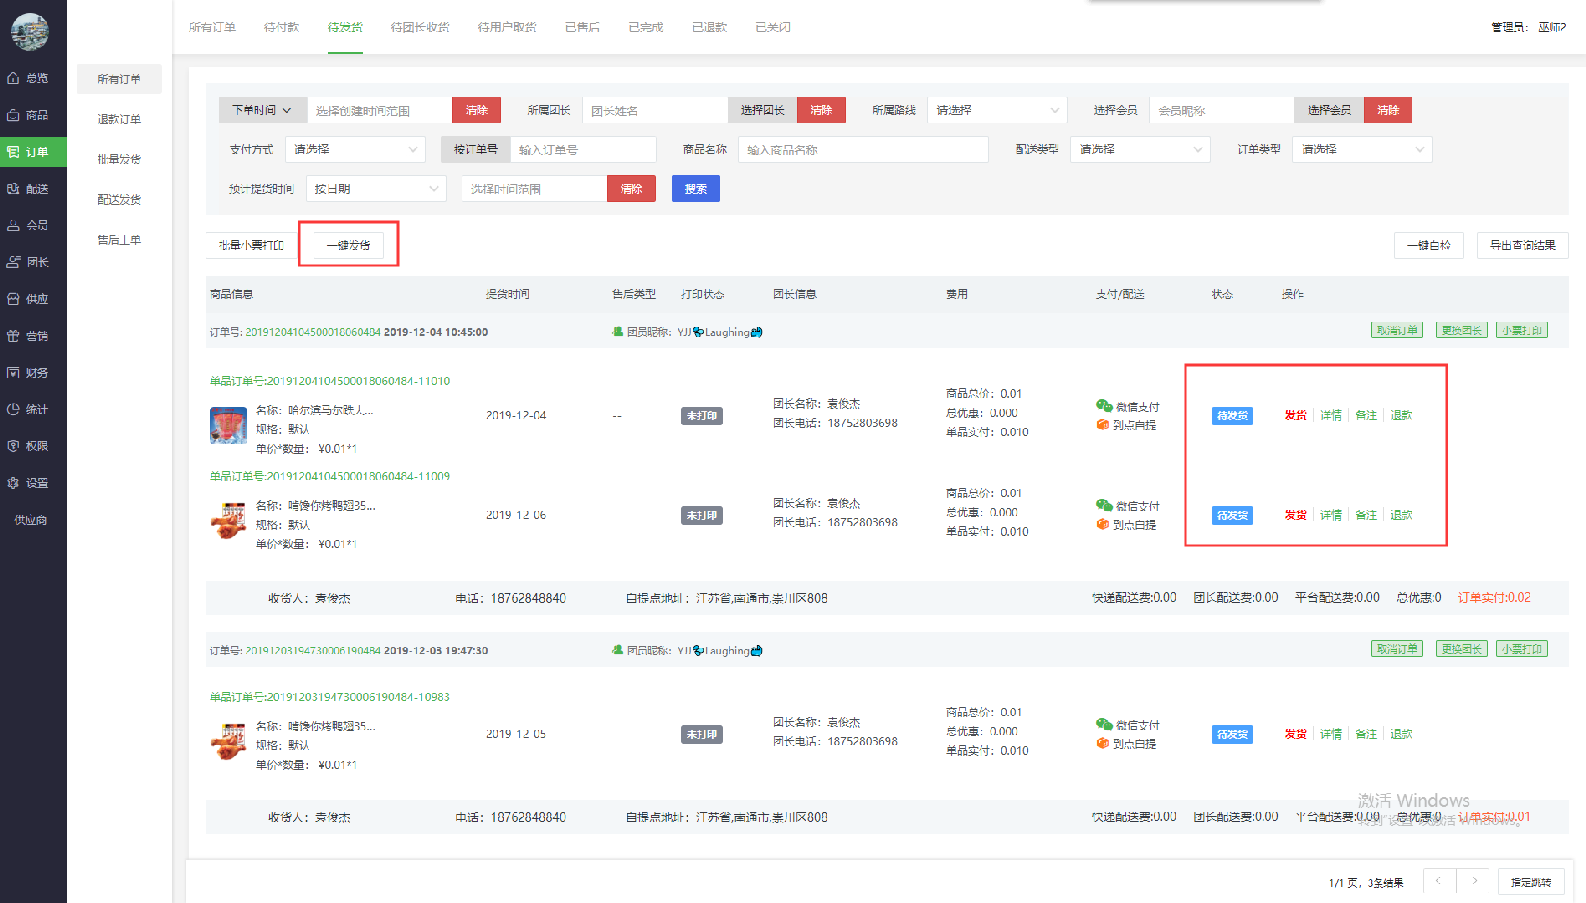Viewport: 1586px width, 903px height.
Task: Click the 导出查询结果 export button
Action: pos(1522,245)
